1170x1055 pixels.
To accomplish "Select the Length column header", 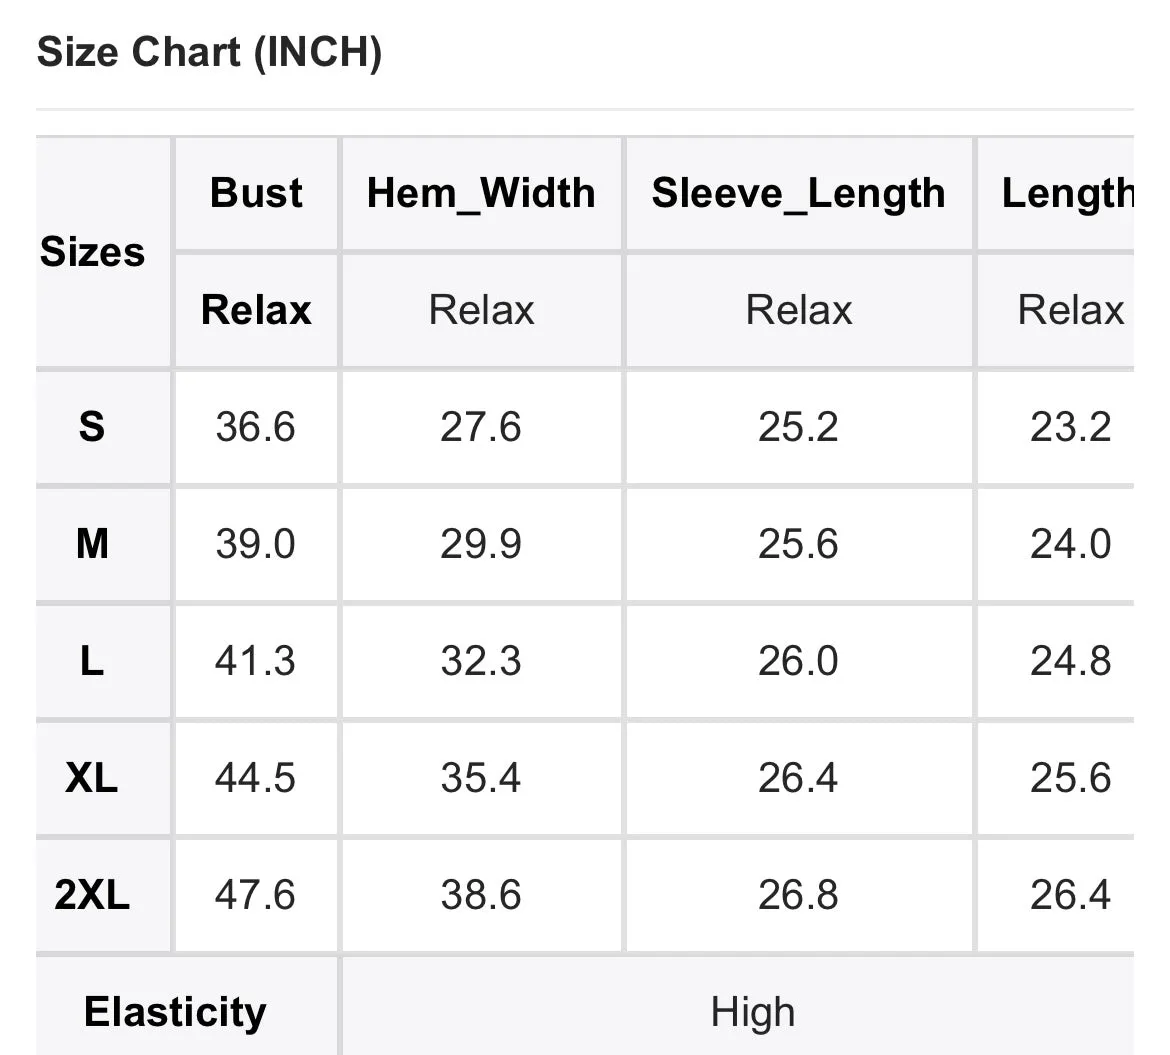I will (x=1068, y=193).
